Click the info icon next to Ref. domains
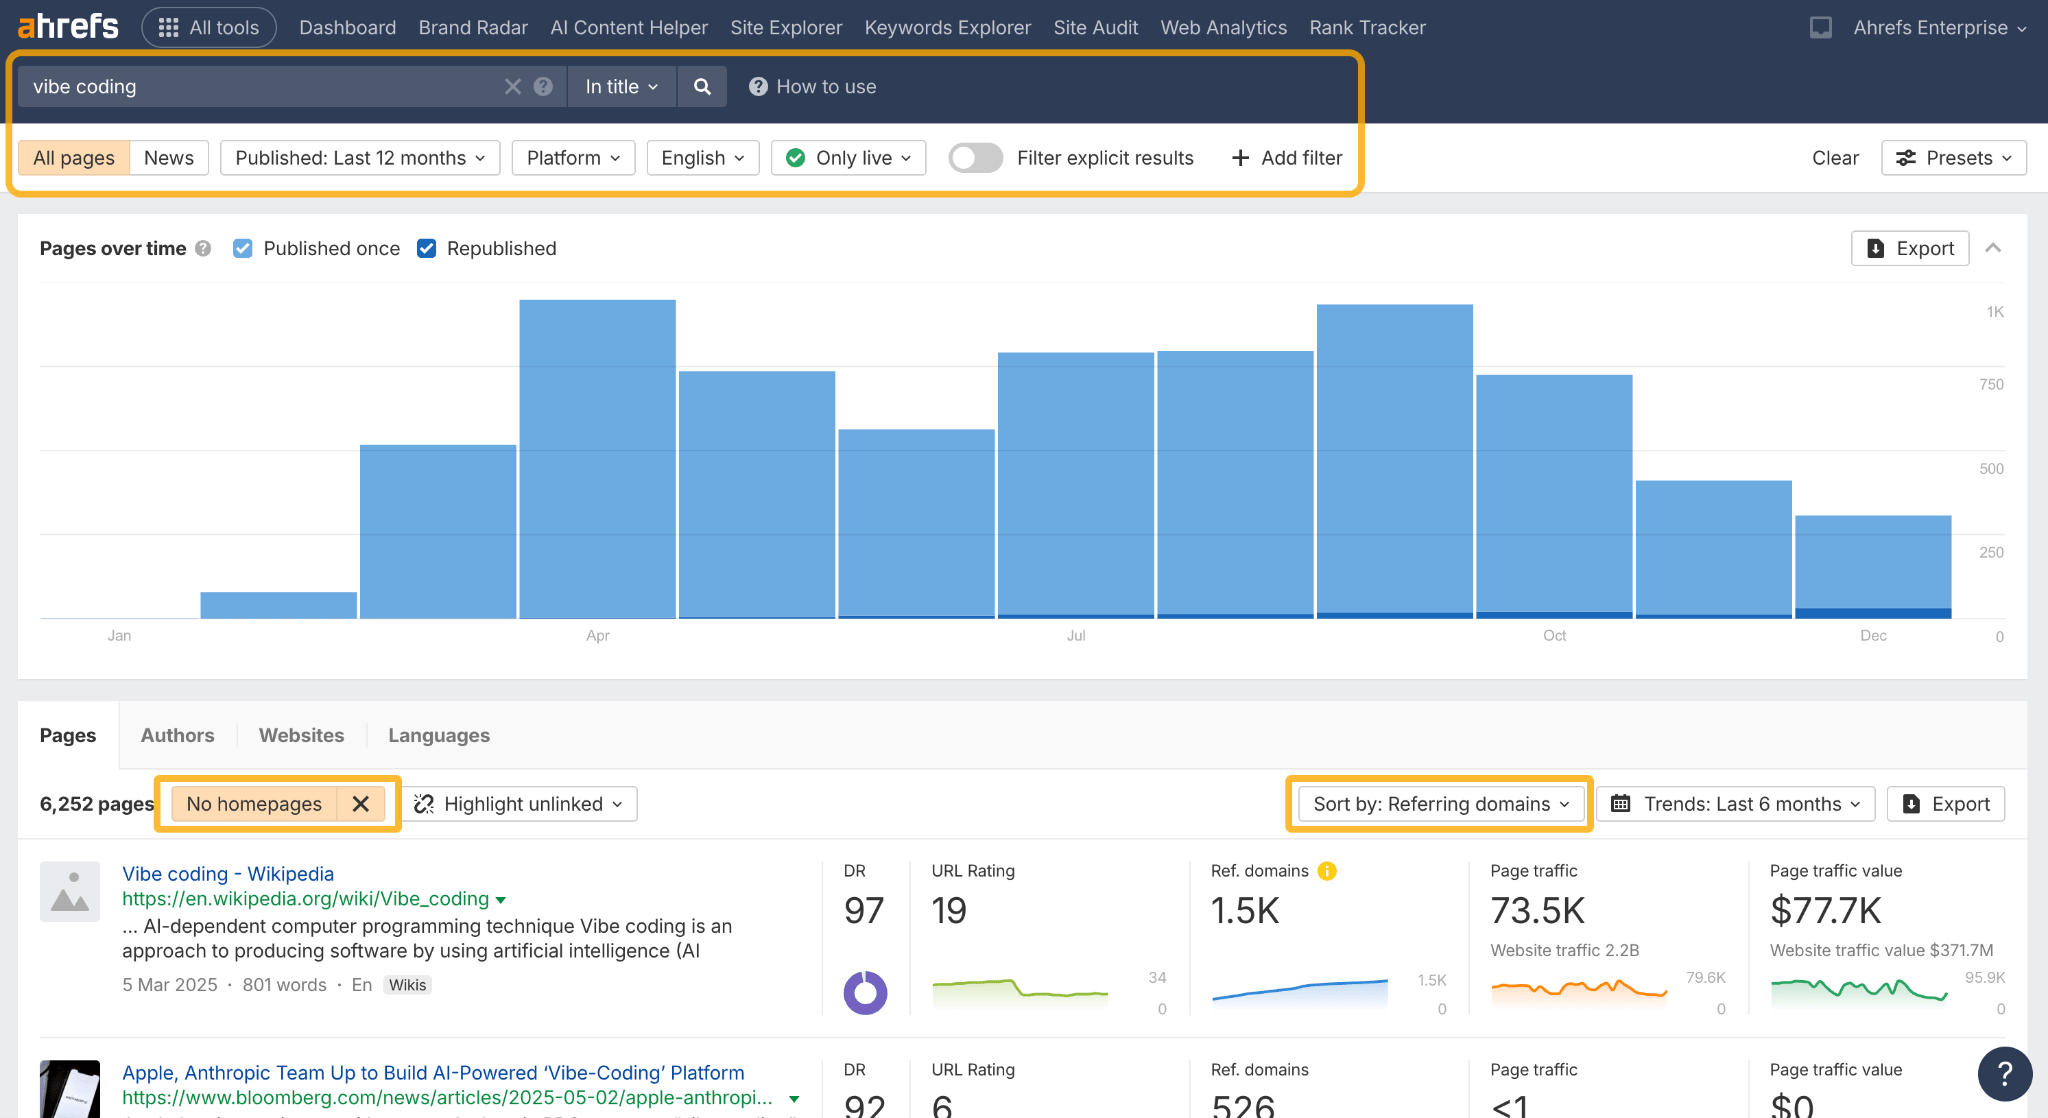The image size is (2048, 1118). pos(1326,871)
